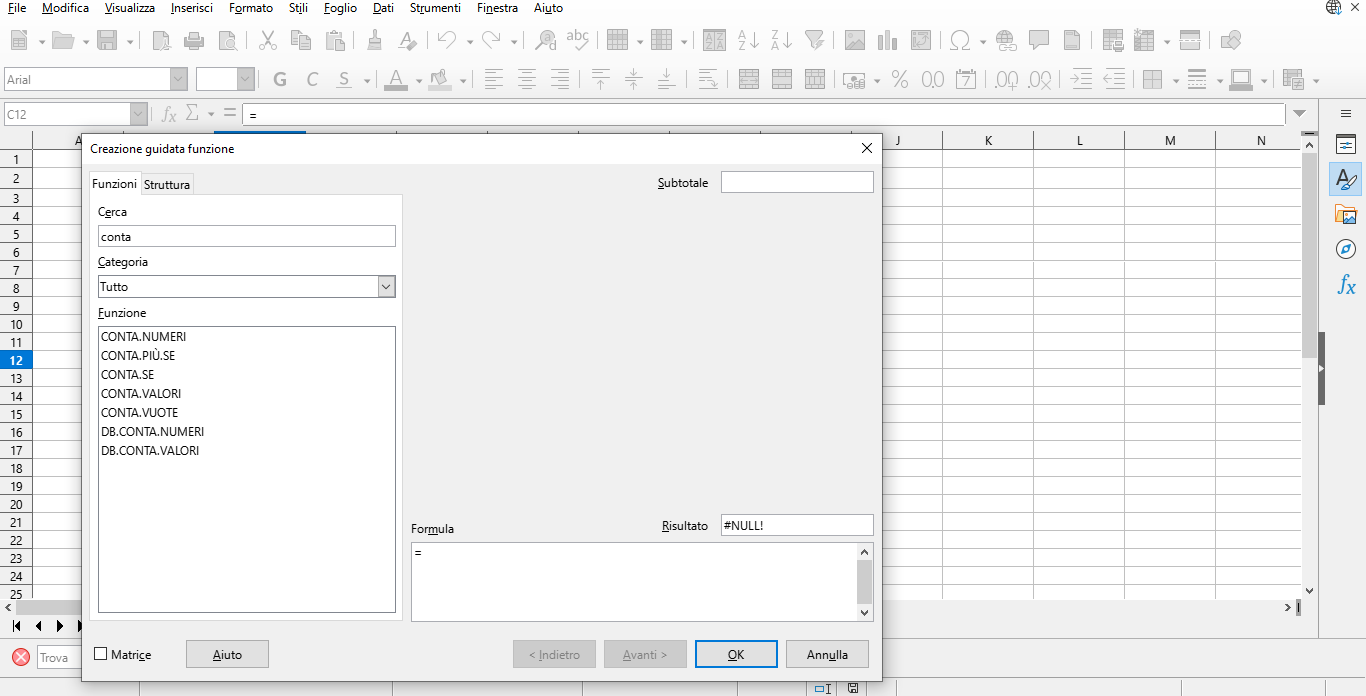Insert a special character Omega symbol
This screenshot has height=696, width=1366.
coord(961,40)
